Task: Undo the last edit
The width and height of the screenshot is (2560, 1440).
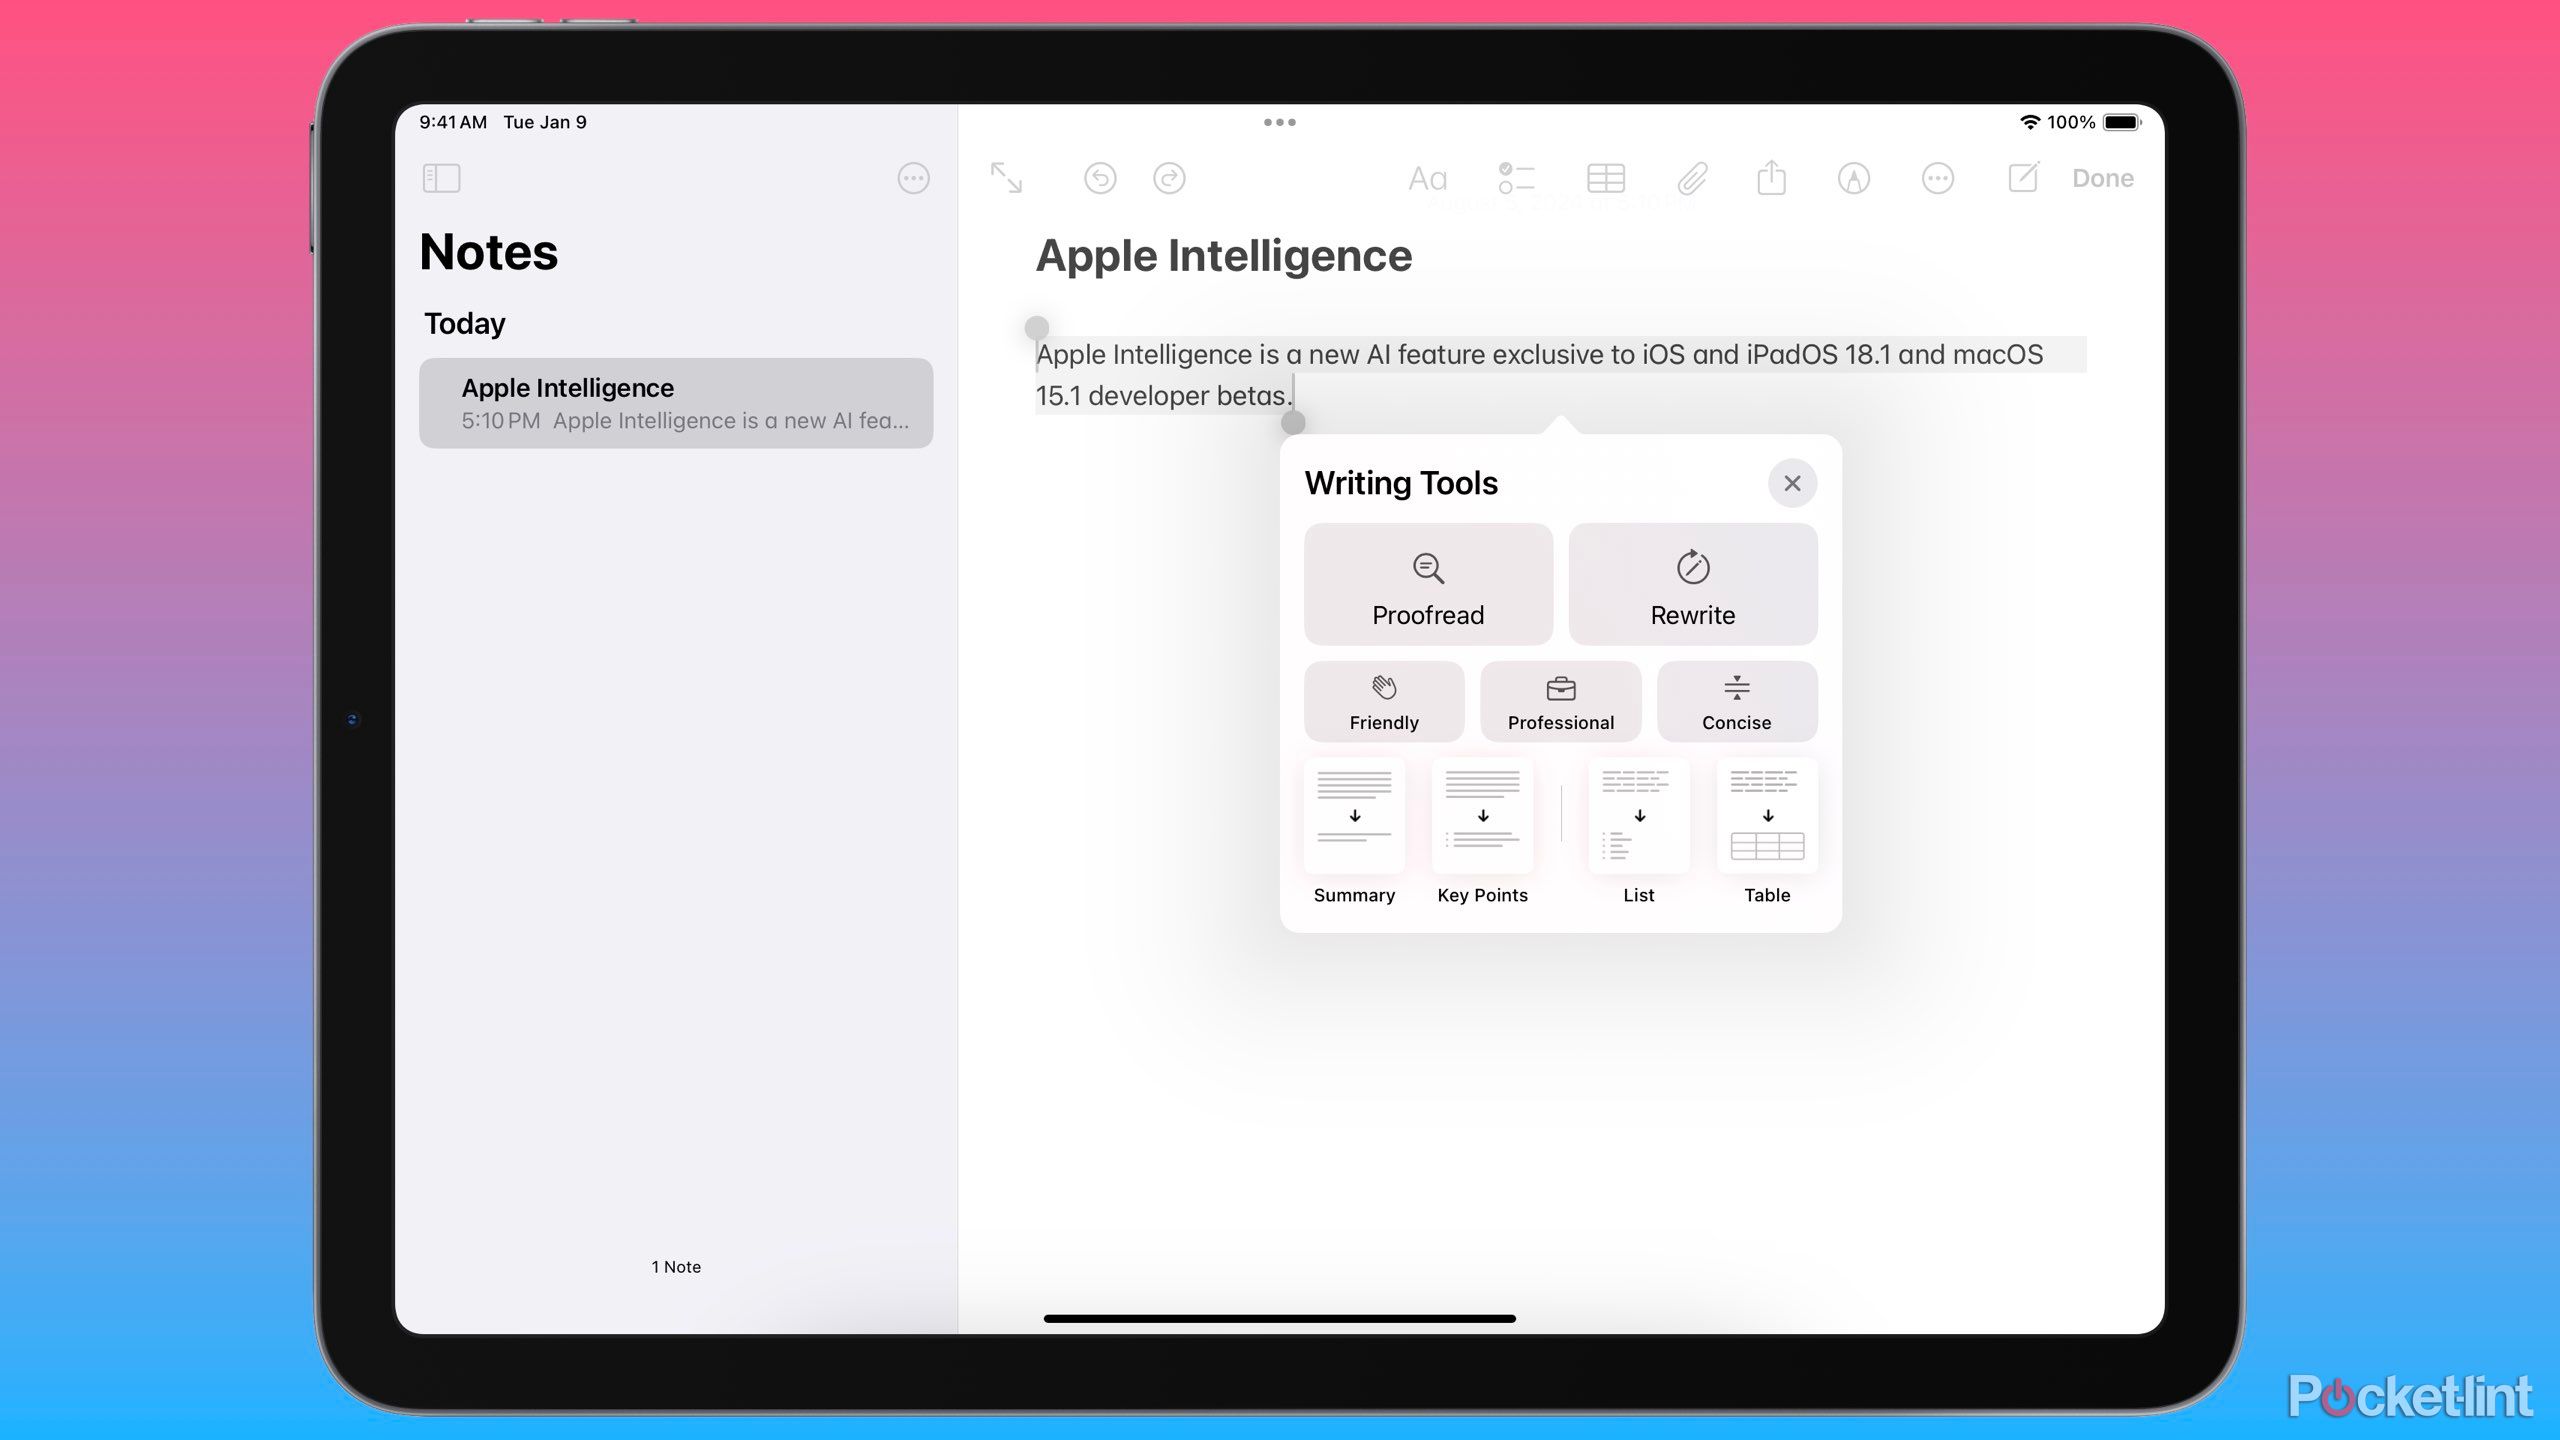Action: tap(1100, 178)
